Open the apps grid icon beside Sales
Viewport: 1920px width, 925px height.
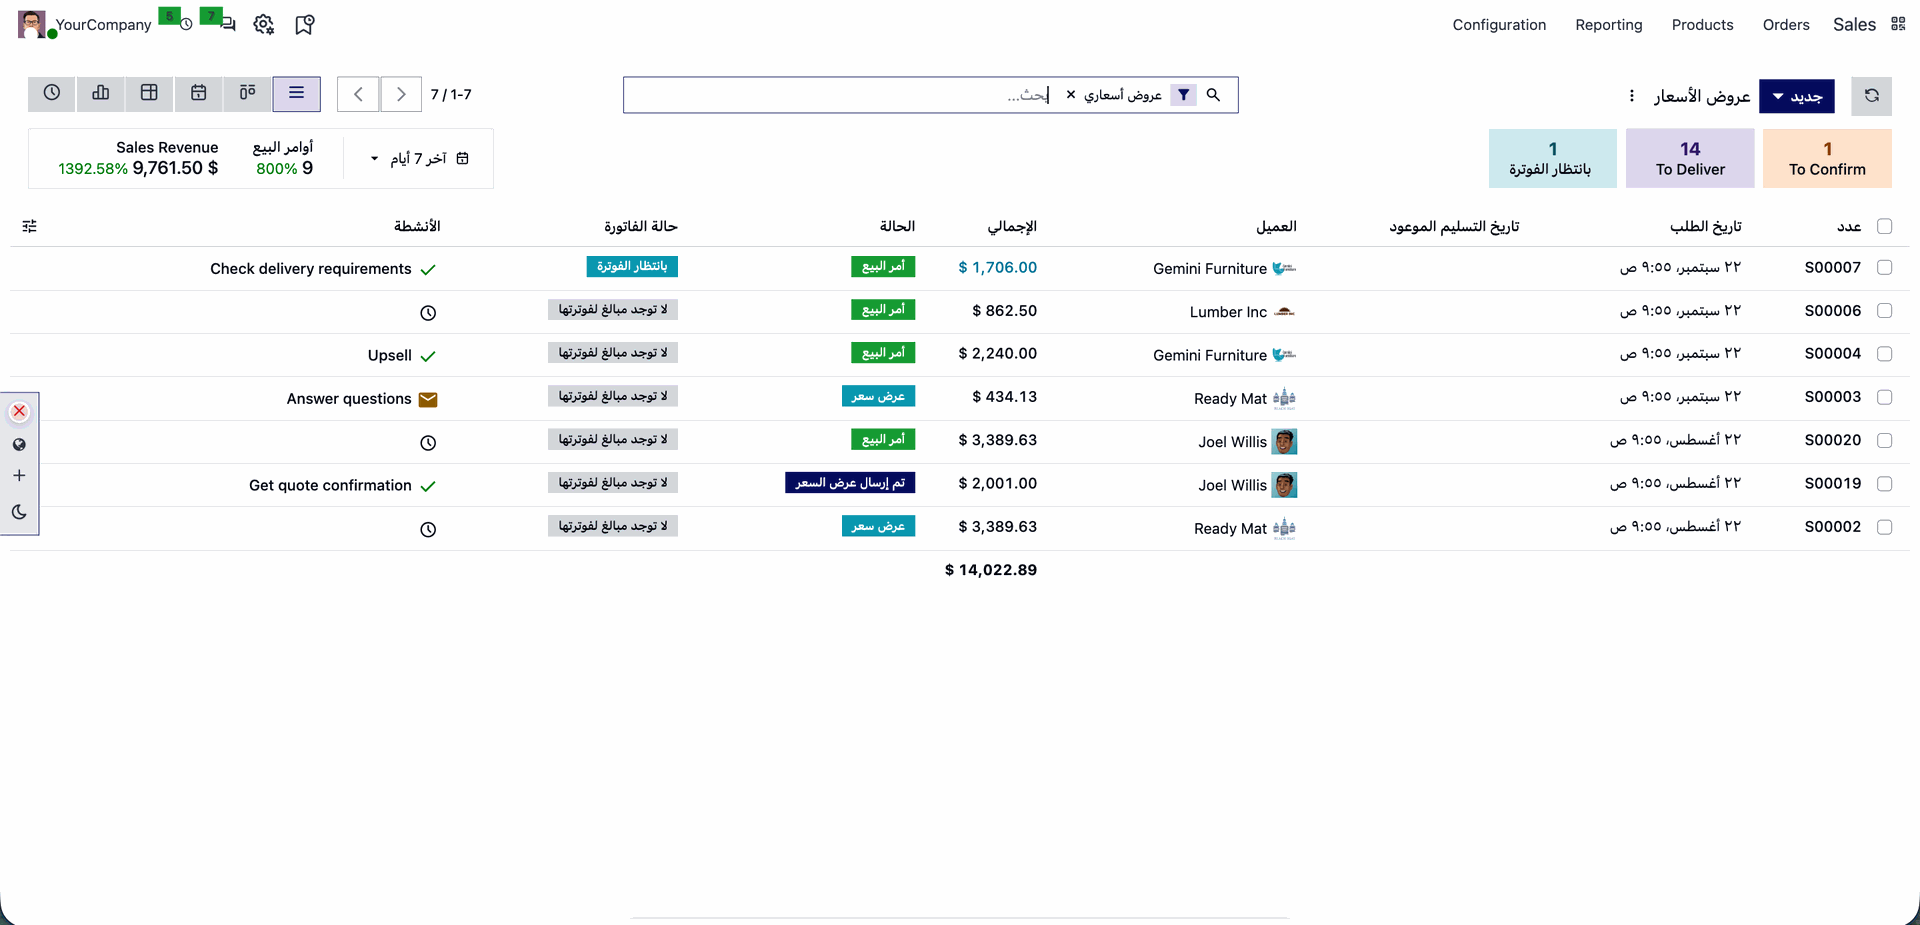click(x=1898, y=24)
